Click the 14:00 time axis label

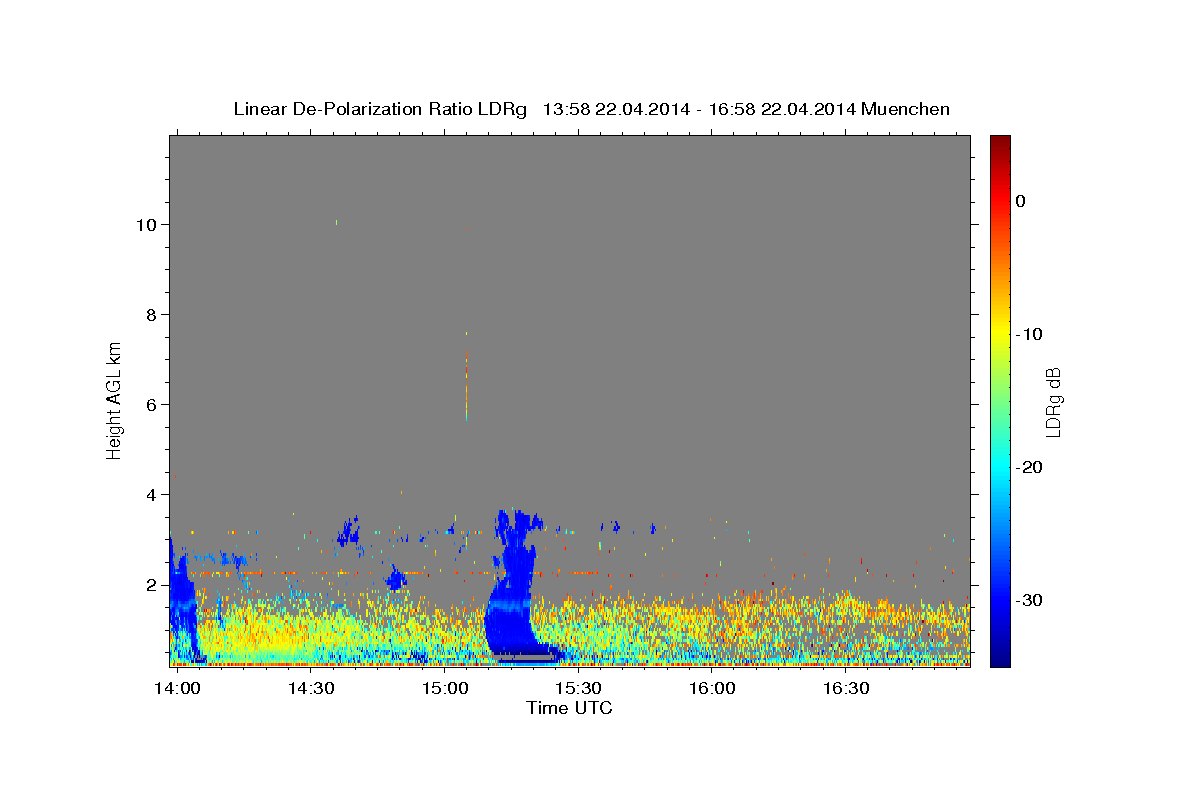click(x=178, y=689)
